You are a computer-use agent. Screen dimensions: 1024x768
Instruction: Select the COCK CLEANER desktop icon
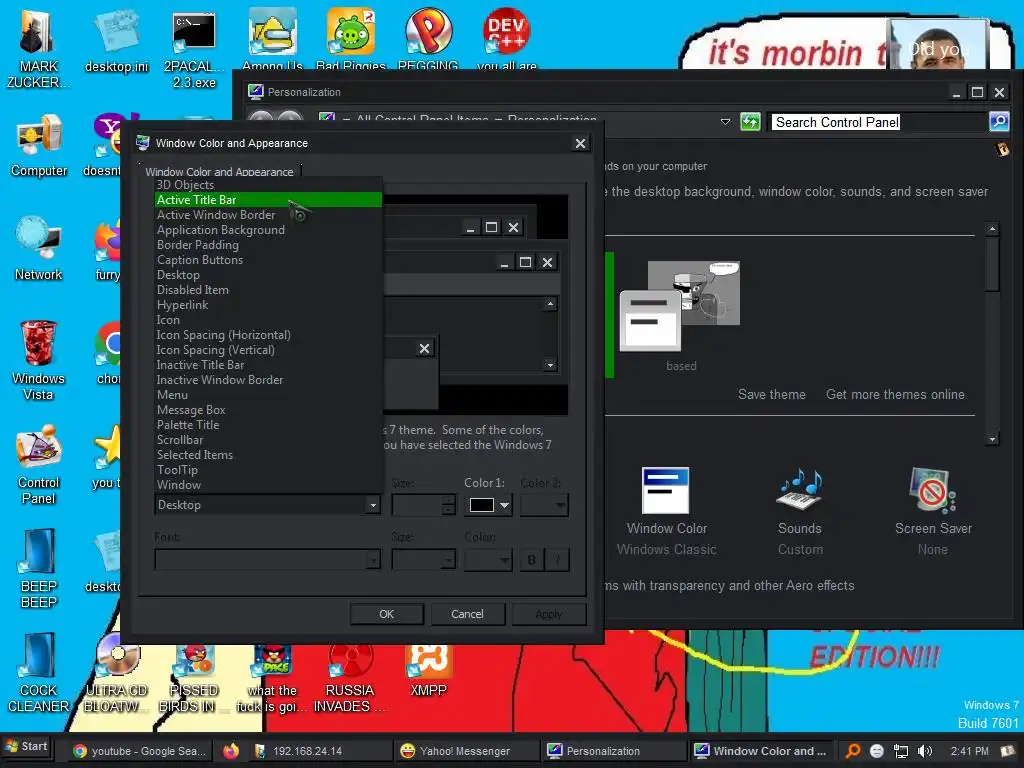pos(39,672)
